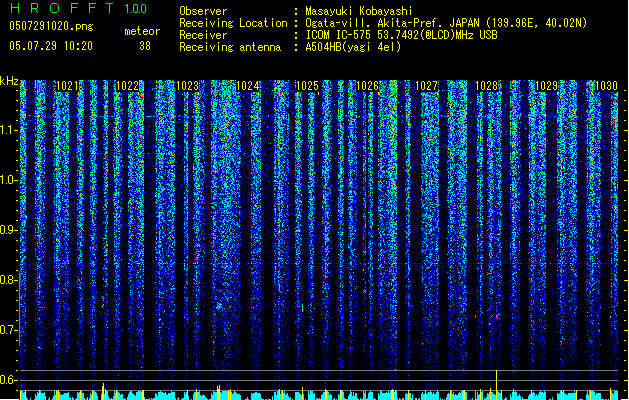Click the 0.9 frequency axis label
Viewport: 629px width, 400px height.
click(x=8, y=230)
